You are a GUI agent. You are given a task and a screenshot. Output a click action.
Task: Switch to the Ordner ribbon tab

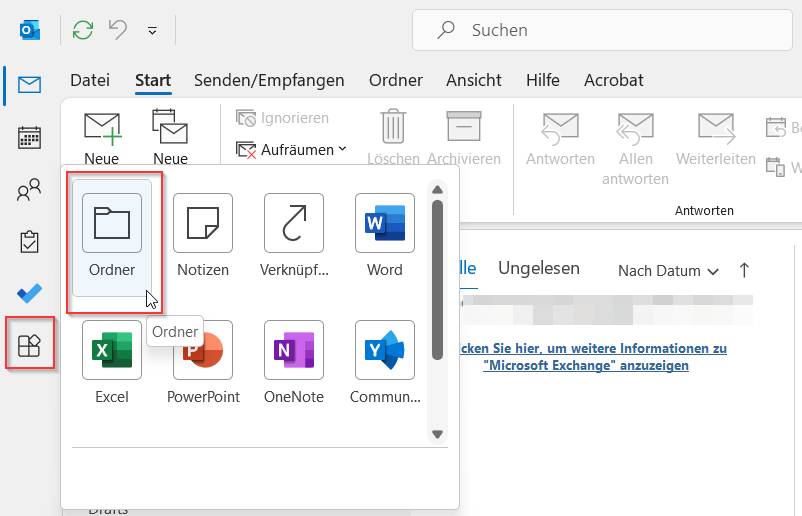pos(396,80)
